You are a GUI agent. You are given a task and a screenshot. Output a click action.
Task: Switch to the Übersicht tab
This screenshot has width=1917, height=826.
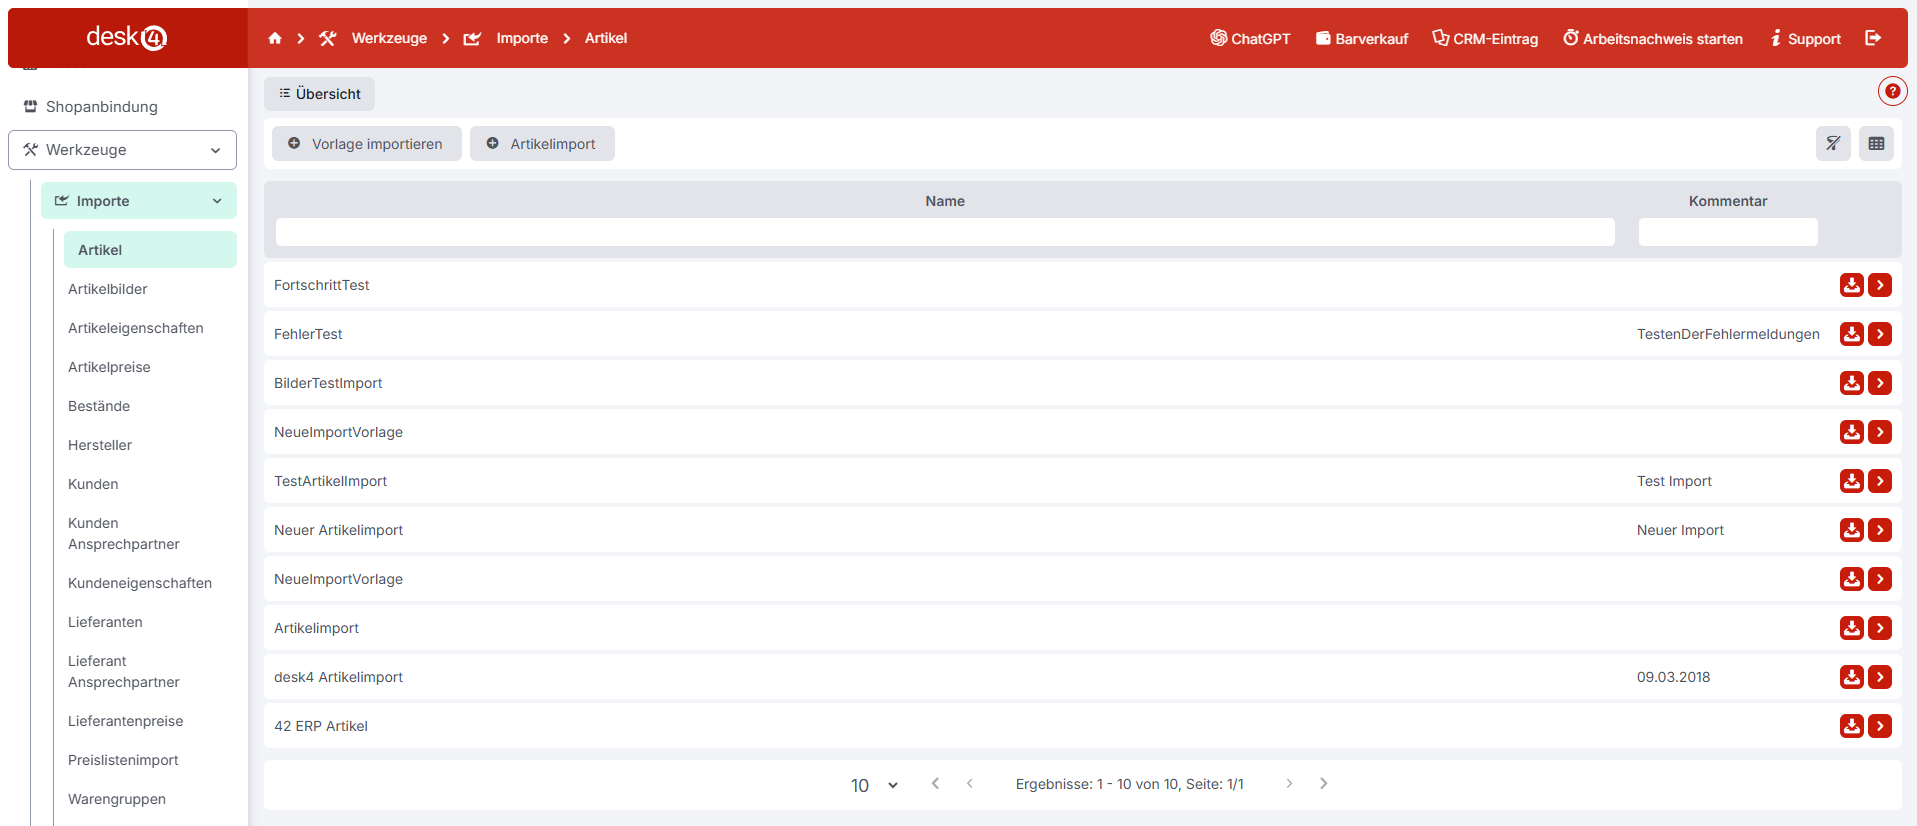click(320, 94)
